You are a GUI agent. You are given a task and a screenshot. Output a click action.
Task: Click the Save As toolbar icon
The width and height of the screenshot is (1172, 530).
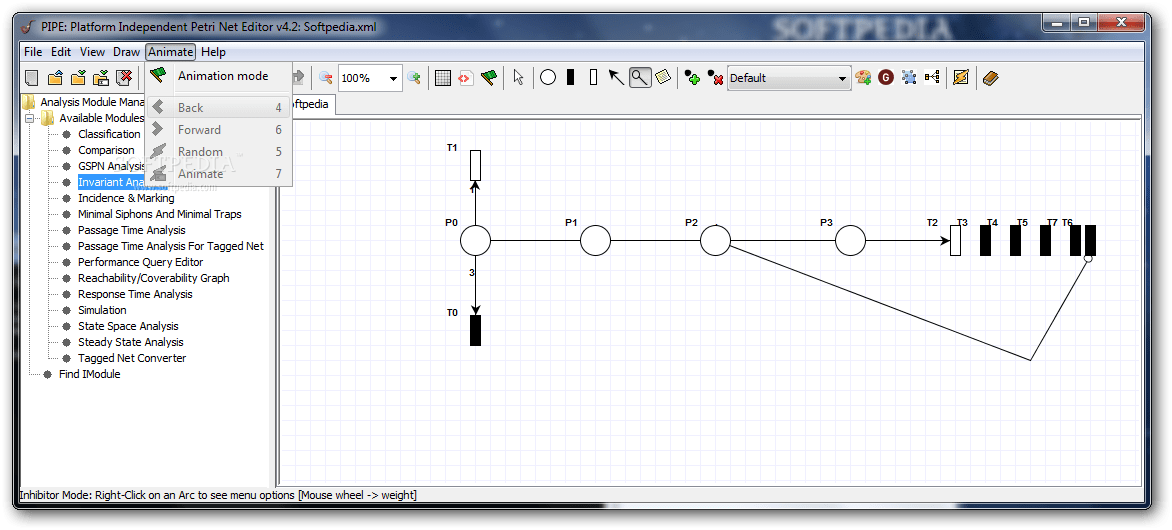(x=101, y=78)
